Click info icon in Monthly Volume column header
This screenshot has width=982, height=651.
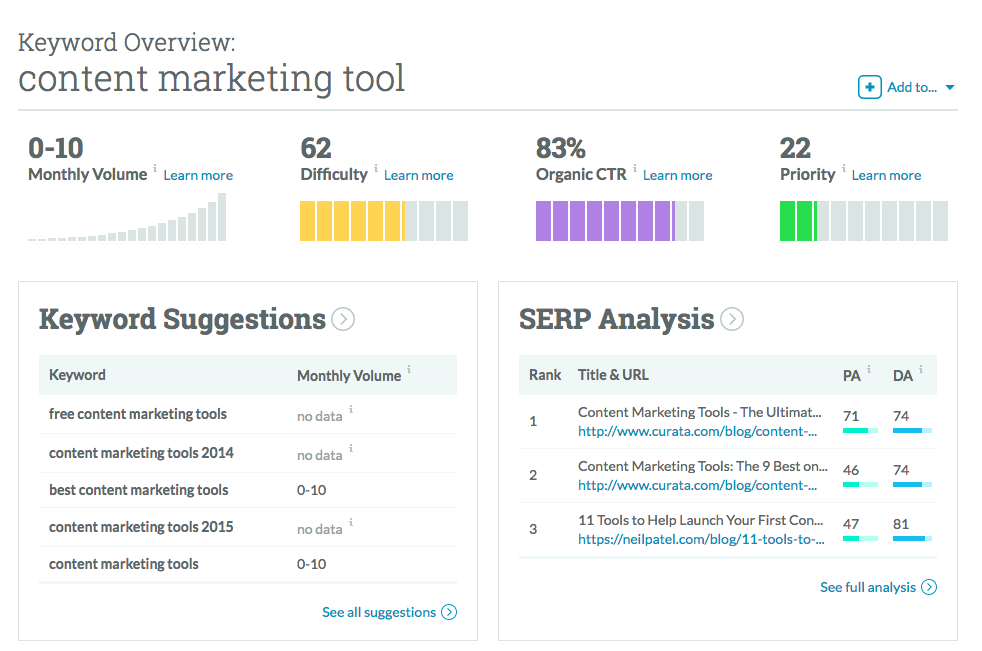[x=409, y=369]
